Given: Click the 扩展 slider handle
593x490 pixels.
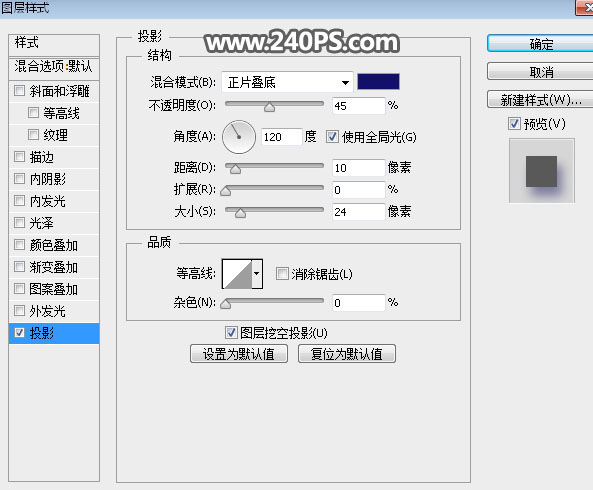Looking at the screenshot, I should pyautogui.click(x=226, y=191).
